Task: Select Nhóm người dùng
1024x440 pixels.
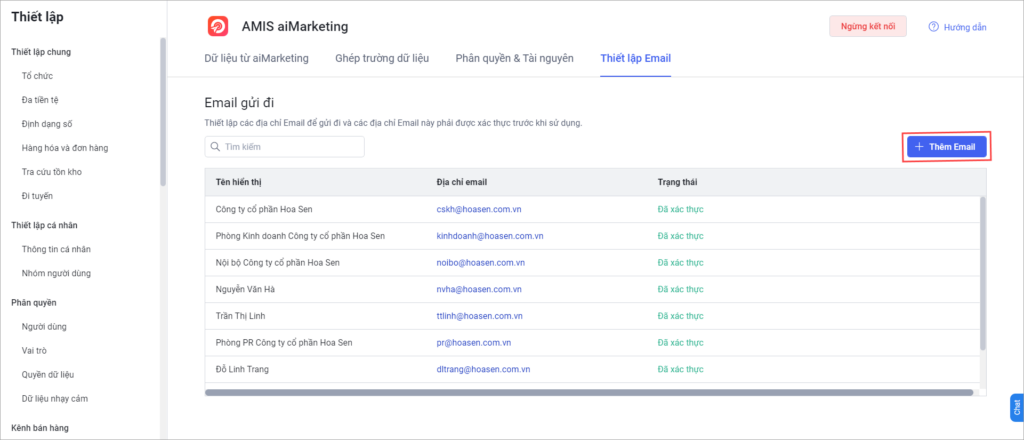Action: [56, 273]
